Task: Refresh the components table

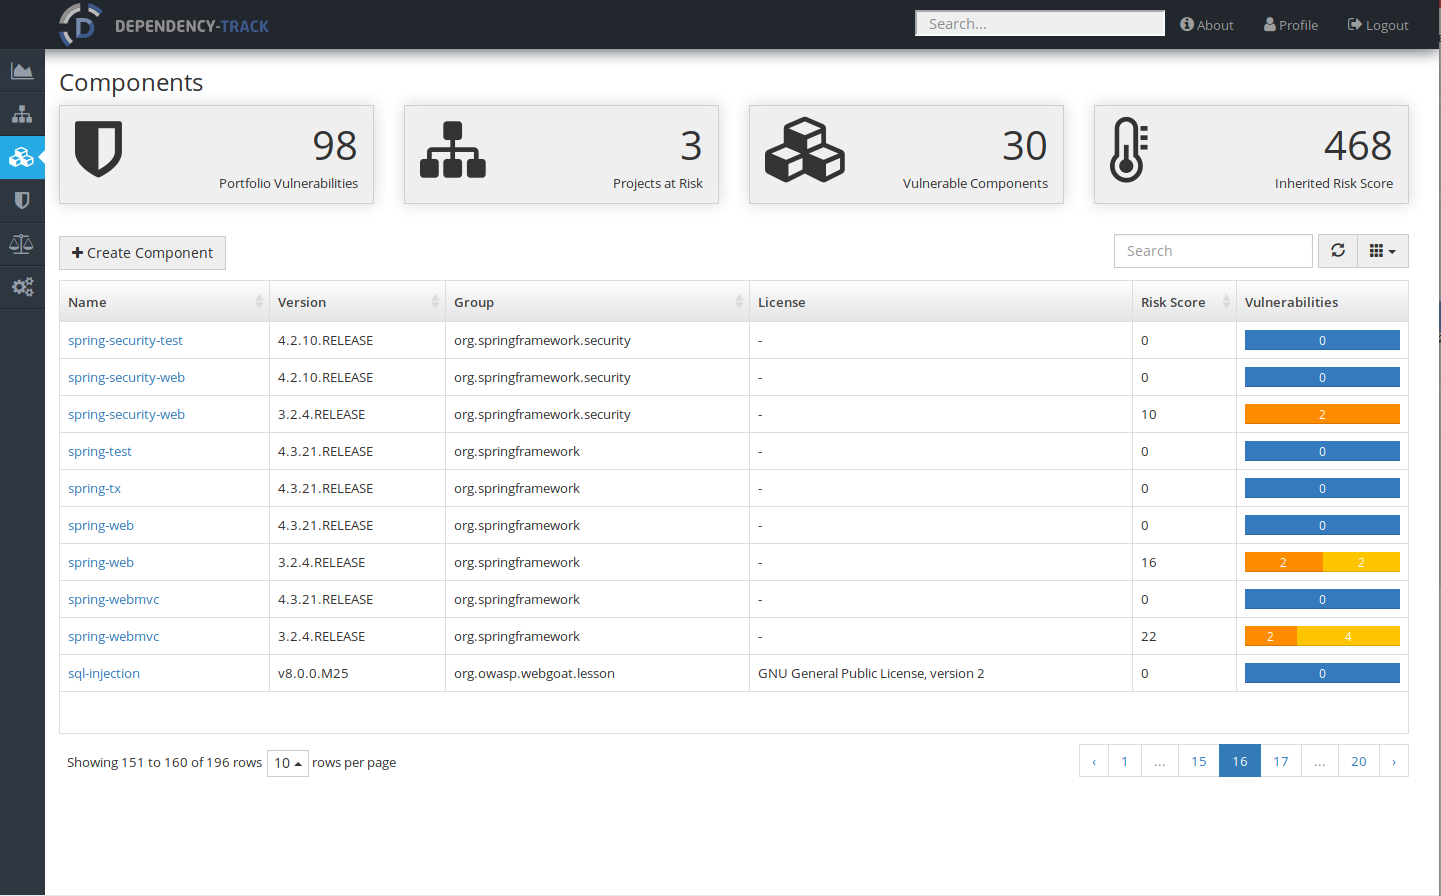Action: (1338, 251)
